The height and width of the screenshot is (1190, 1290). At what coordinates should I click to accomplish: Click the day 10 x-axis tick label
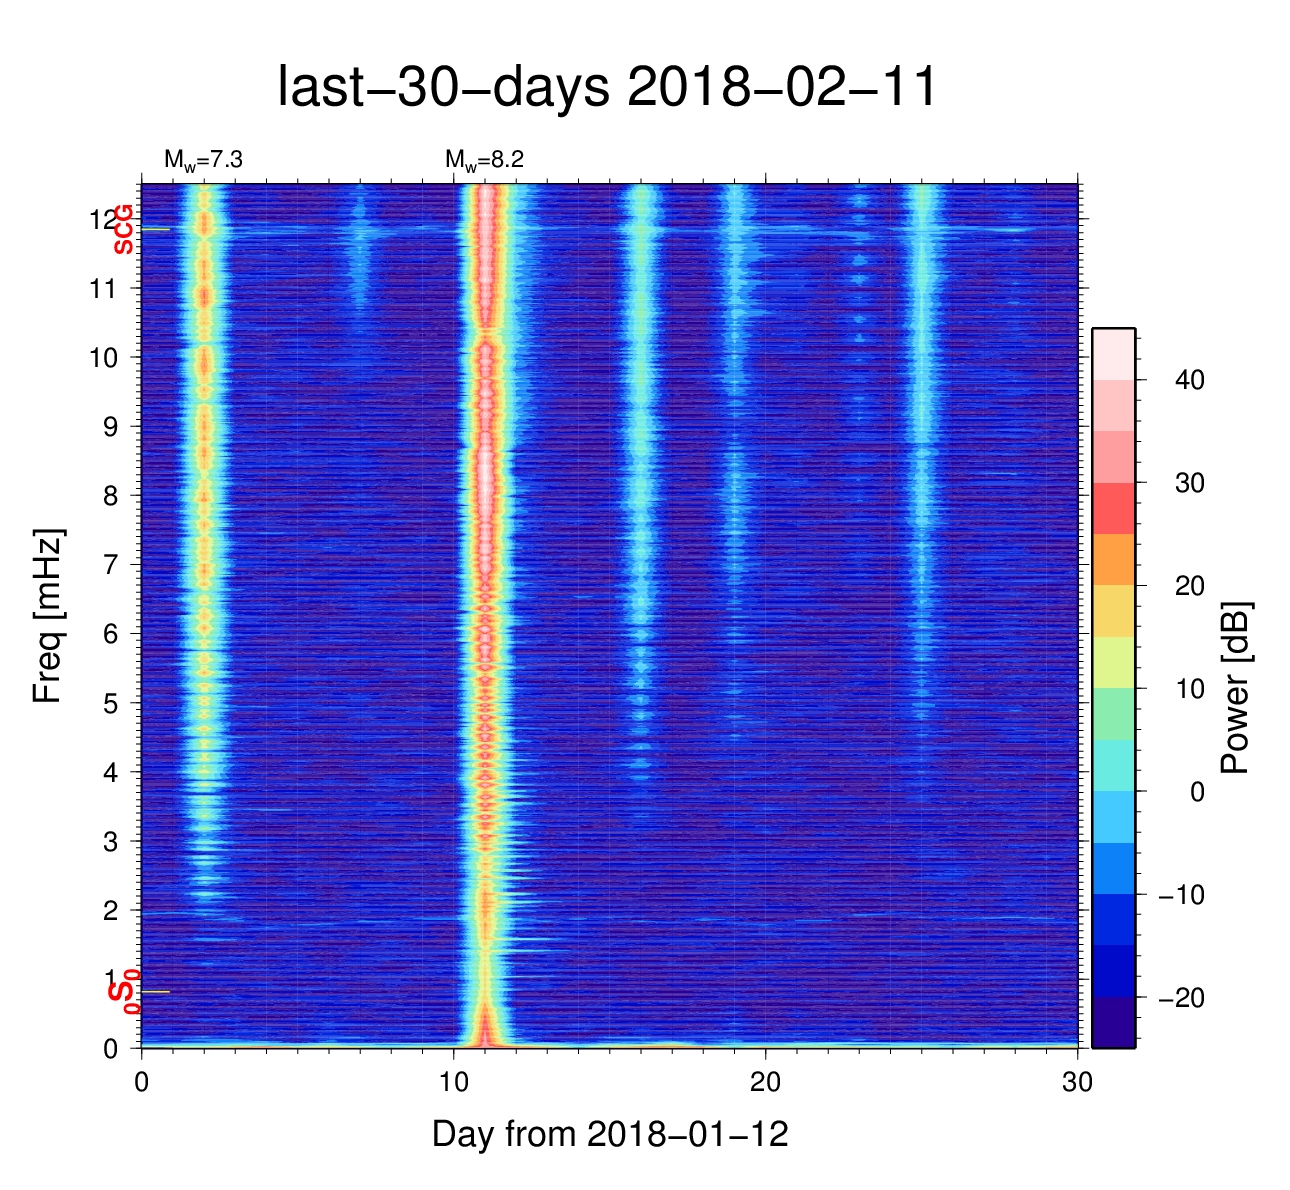(454, 1082)
